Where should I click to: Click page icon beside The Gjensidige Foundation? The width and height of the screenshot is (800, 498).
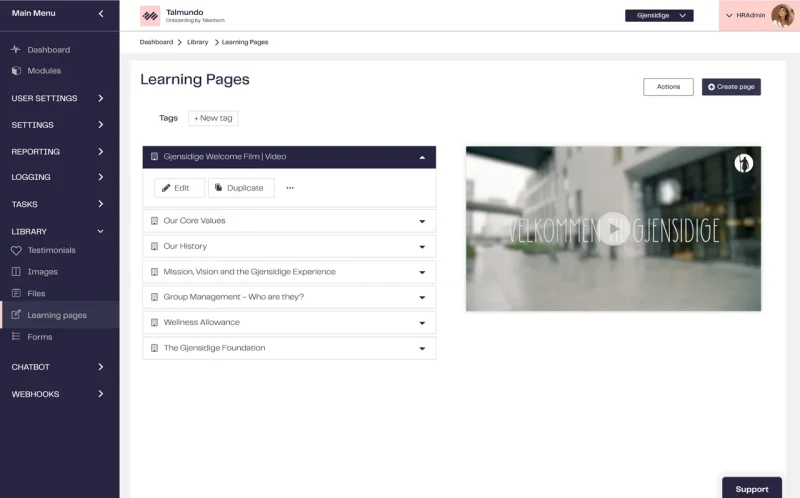(x=154, y=348)
